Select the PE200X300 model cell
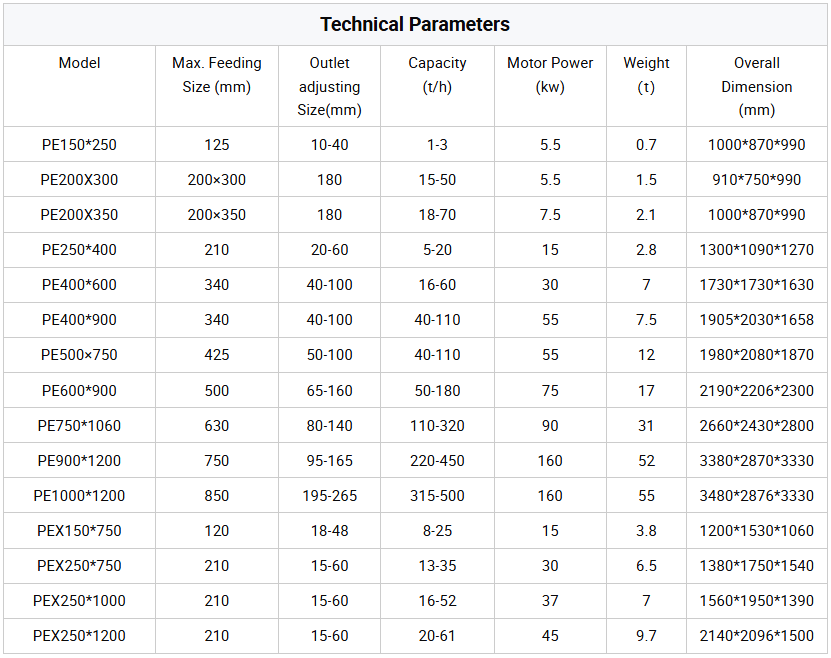Screen dimensions: 831x658 click(x=79, y=180)
